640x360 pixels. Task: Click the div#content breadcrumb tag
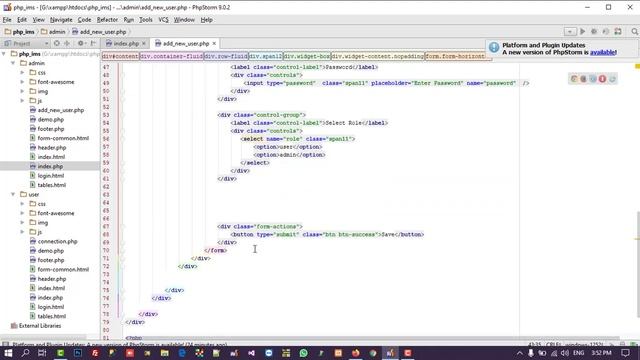[120, 56]
